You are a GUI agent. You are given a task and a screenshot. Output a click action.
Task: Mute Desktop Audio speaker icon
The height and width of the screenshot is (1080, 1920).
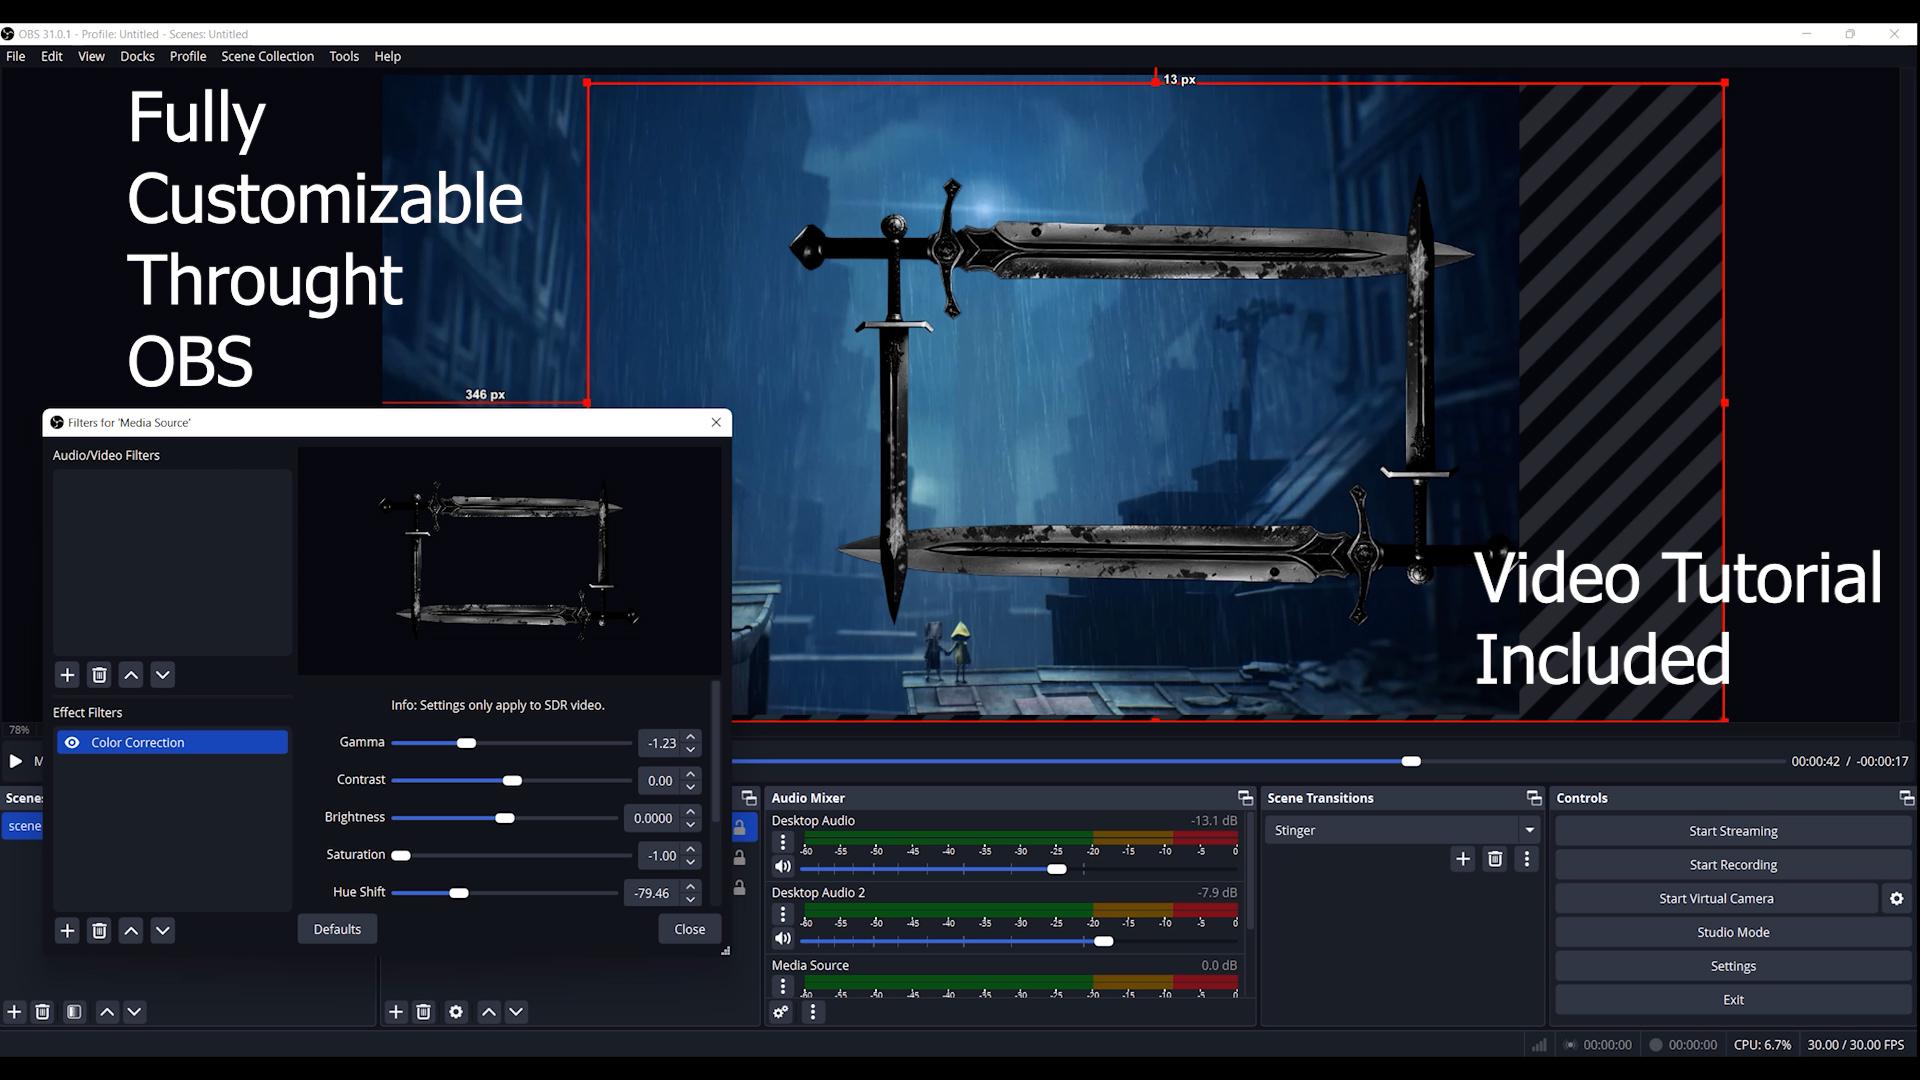coord(783,867)
